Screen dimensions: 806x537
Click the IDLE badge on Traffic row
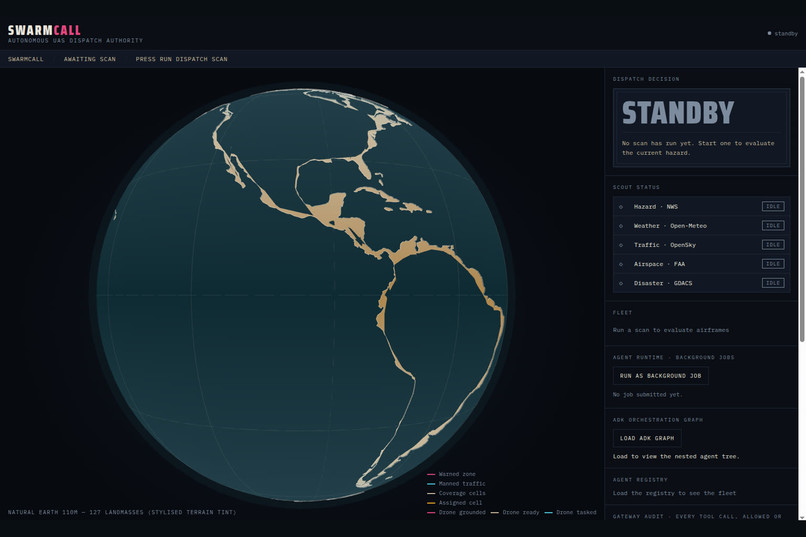tap(773, 245)
